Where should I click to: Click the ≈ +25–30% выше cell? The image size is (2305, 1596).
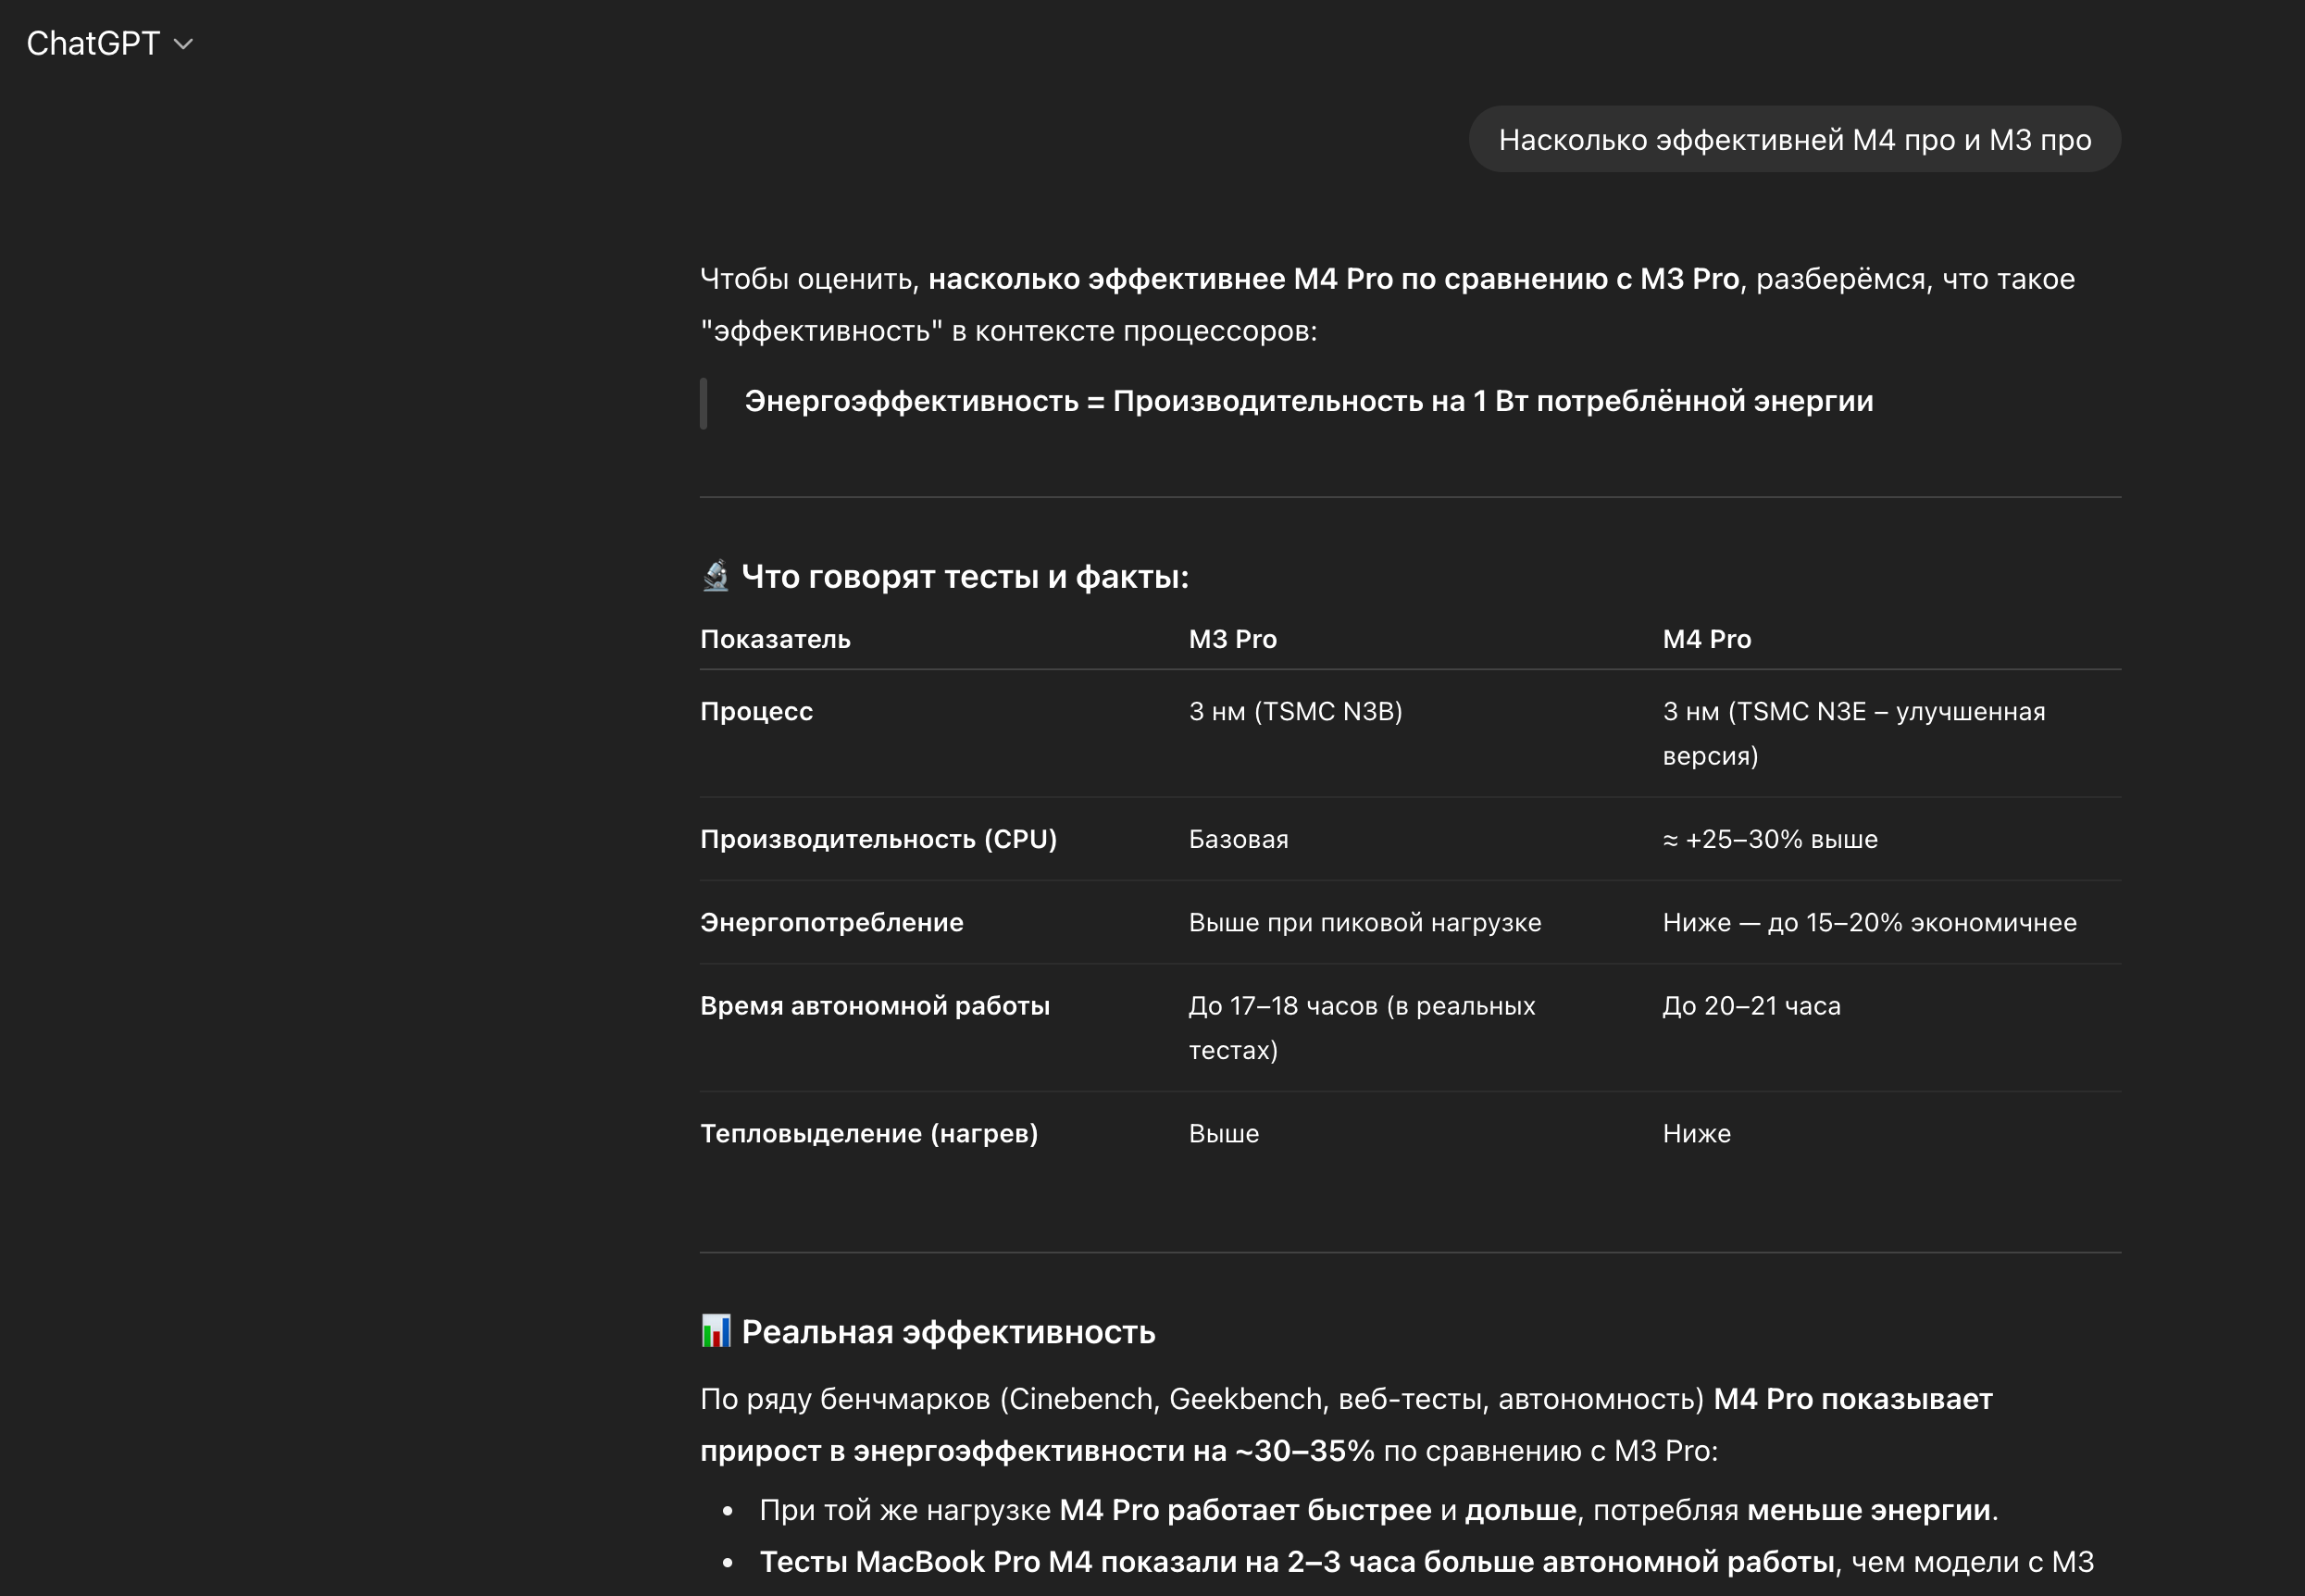pyautogui.click(x=1770, y=839)
